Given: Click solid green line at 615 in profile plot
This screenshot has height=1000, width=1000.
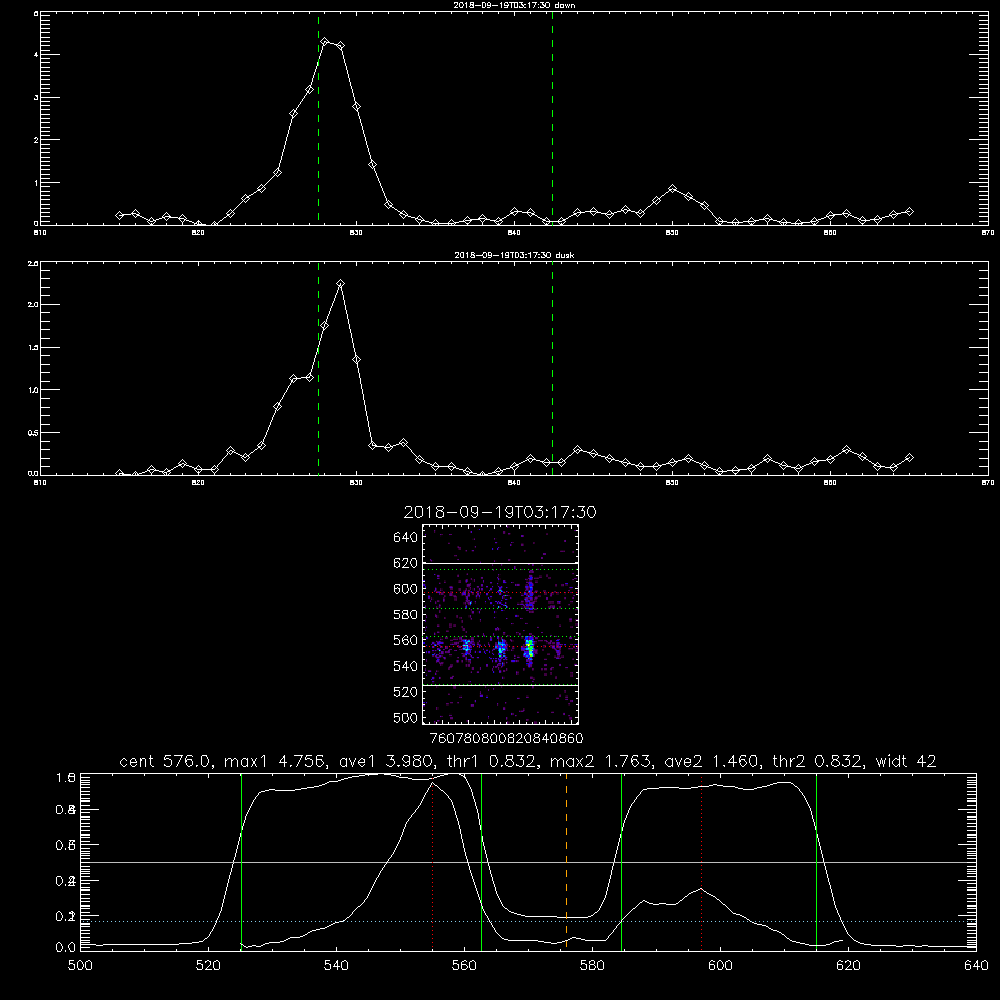Looking at the screenshot, I should pos(816,861).
